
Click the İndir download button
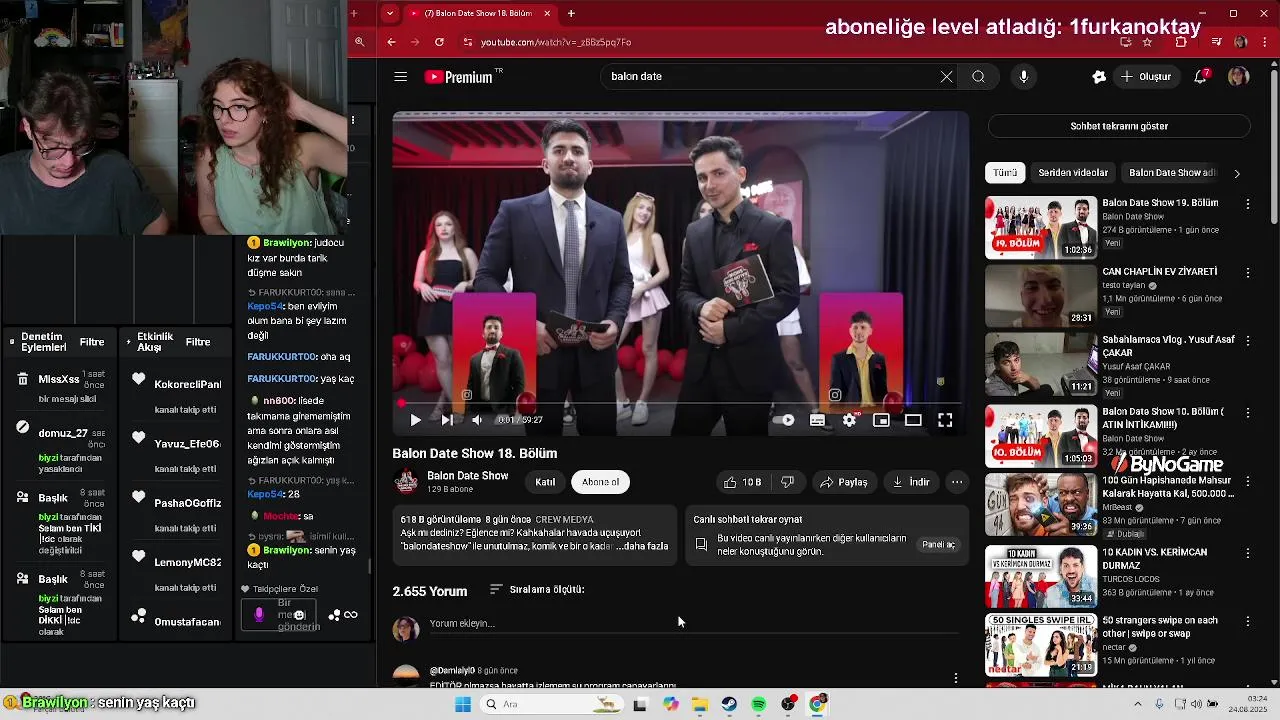click(911, 482)
